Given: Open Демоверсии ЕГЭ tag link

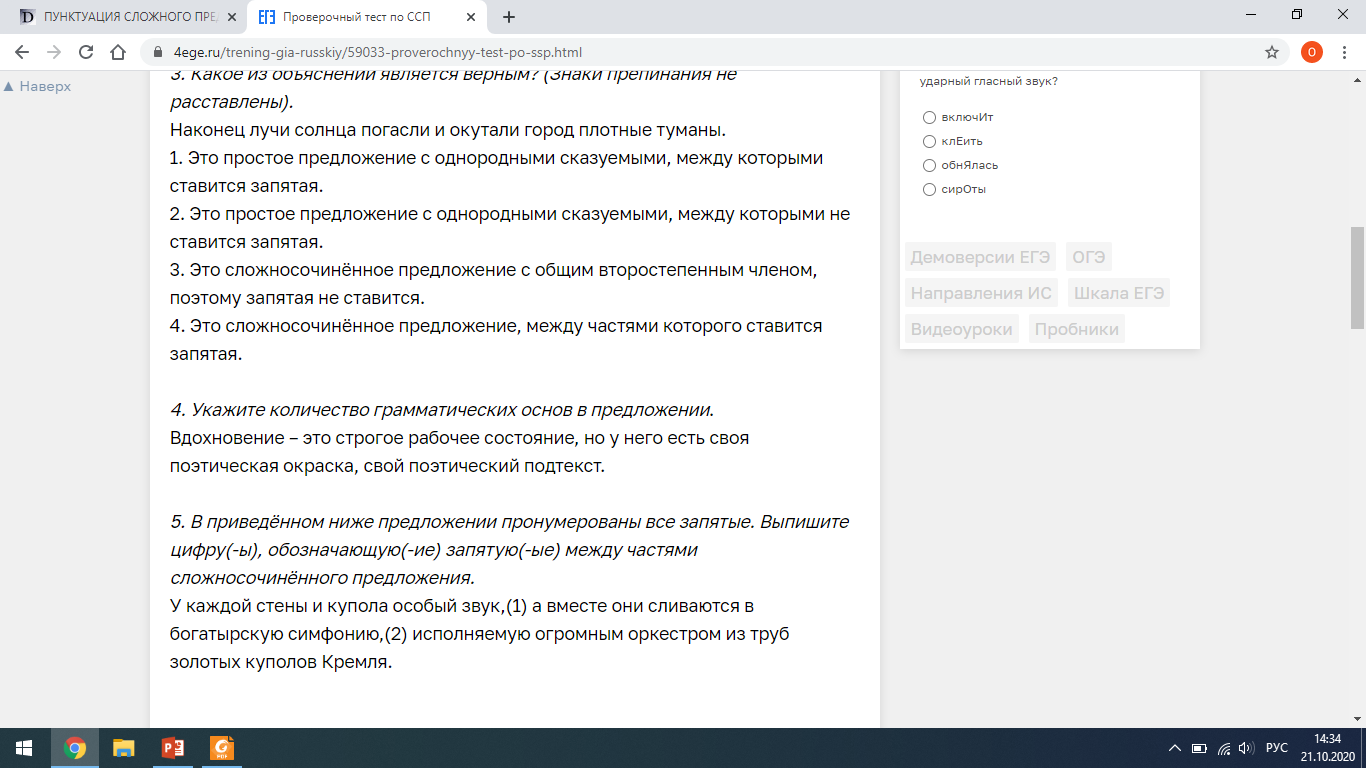Looking at the screenshot, I should pos(980,257).
